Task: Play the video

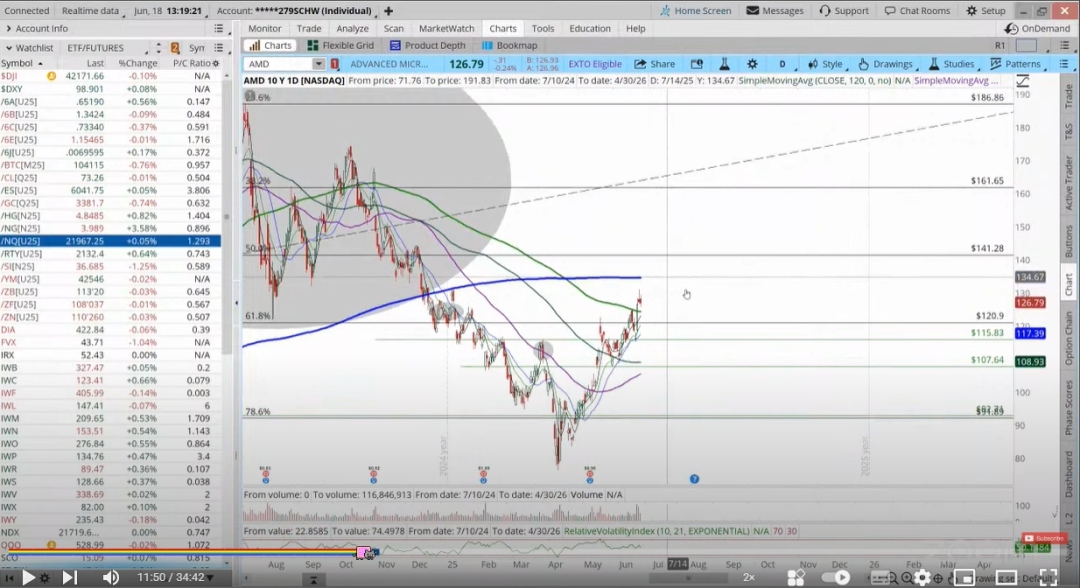Action: point(28,577)
